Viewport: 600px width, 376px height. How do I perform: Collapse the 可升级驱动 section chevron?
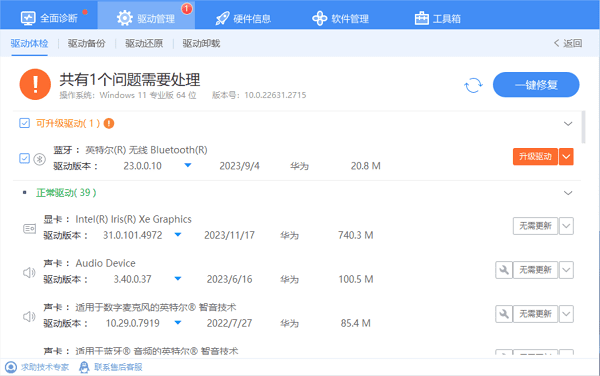point(568,124)
